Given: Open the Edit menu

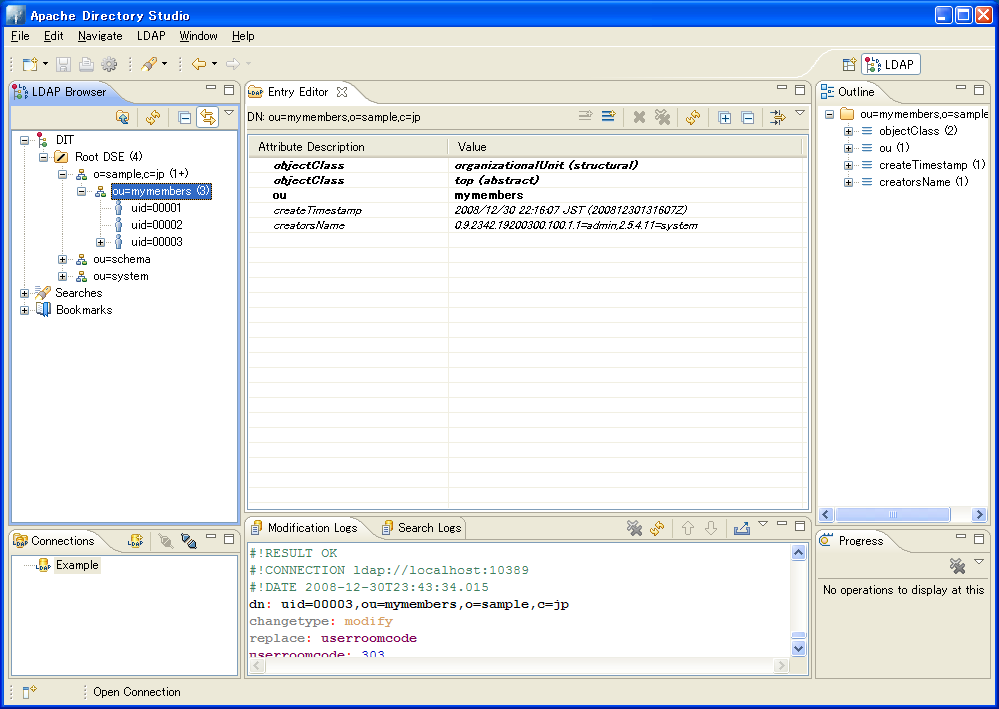Looking at the screenshot, I should [54, 36].
